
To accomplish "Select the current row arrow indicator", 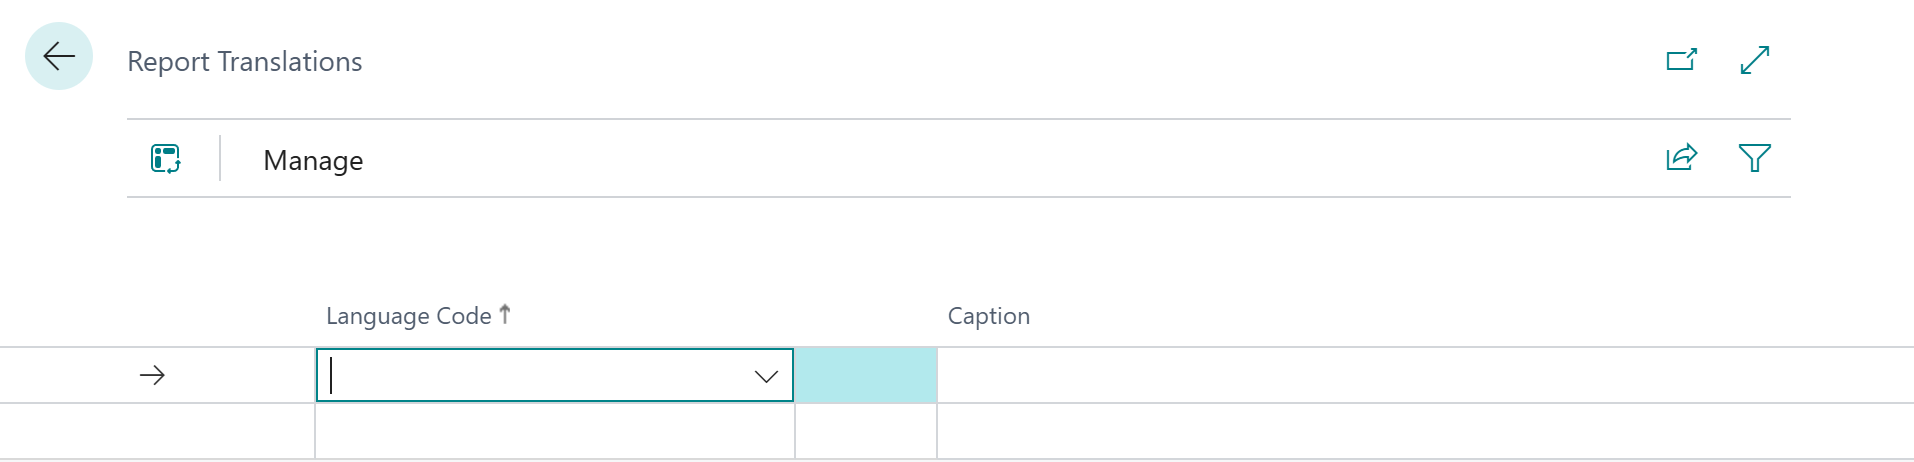I will click(152, 376).
